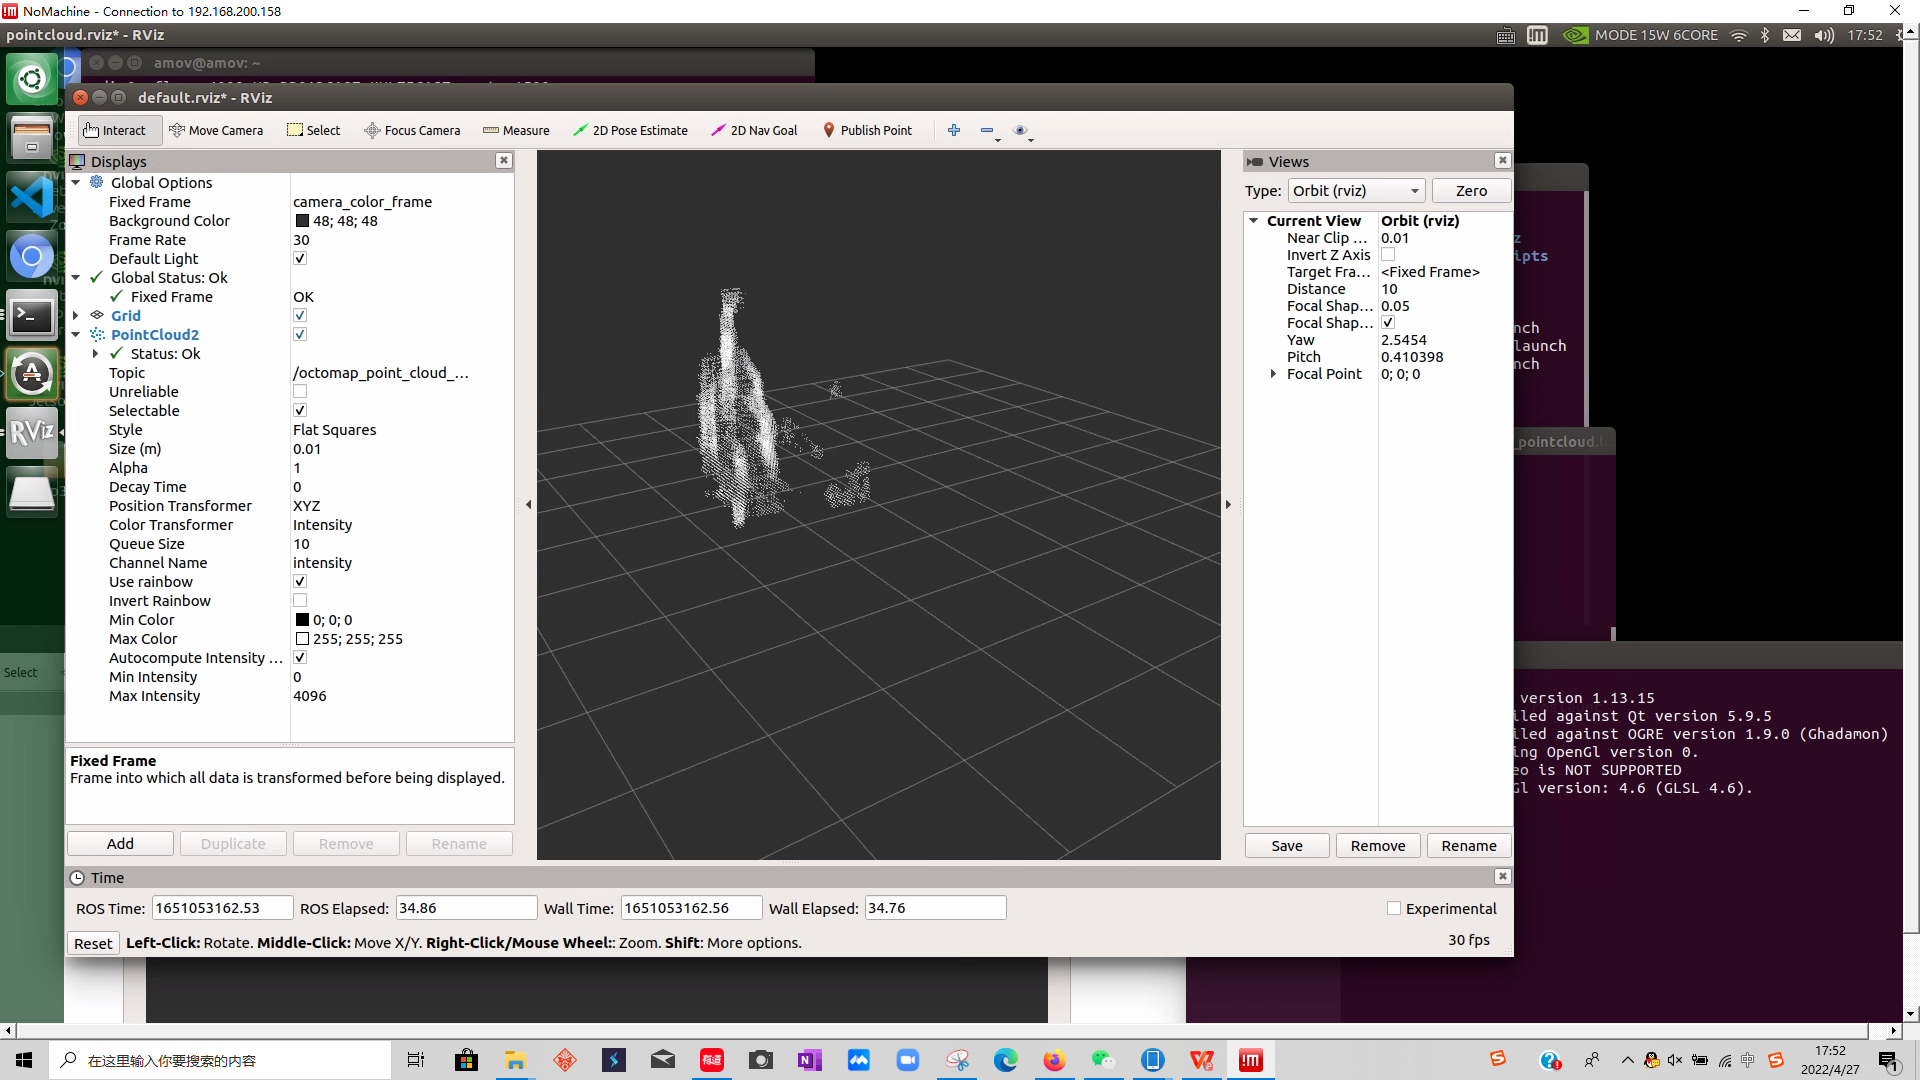Select the PointCloud2 display entry

pyautogui.click(x=154, y=335)
